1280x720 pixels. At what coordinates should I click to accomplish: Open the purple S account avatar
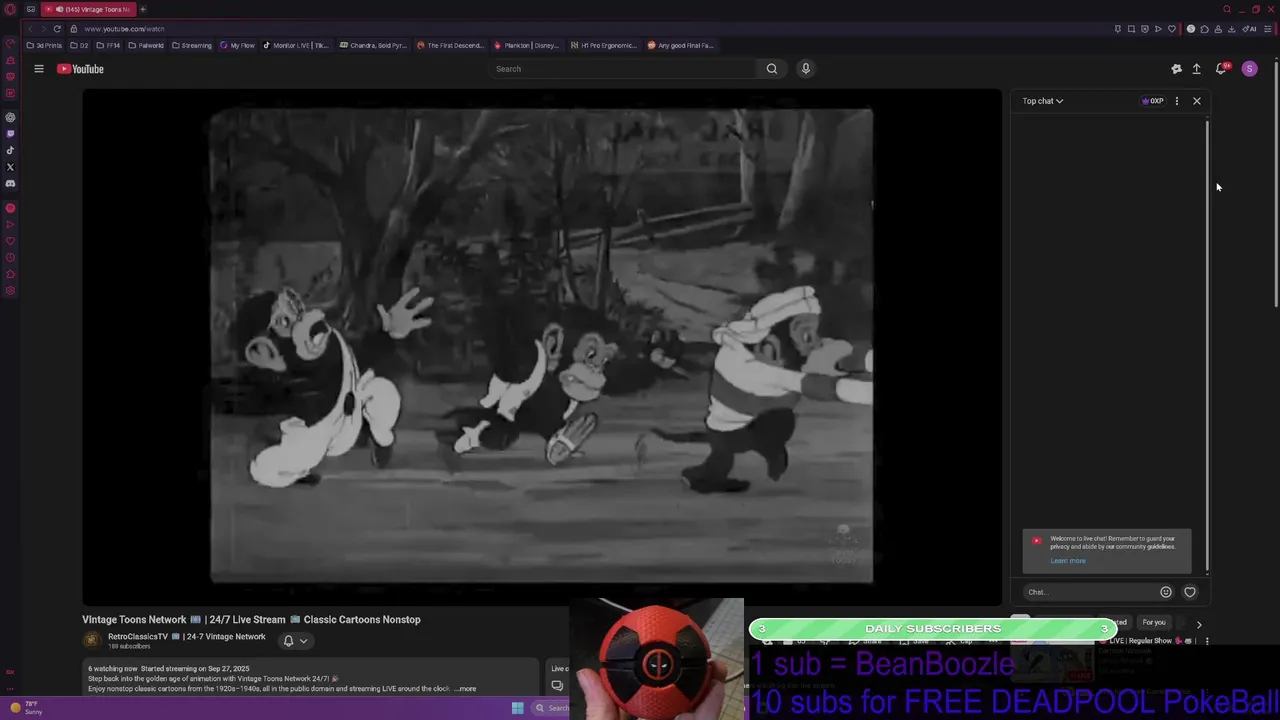click(x=1249, y=69)
